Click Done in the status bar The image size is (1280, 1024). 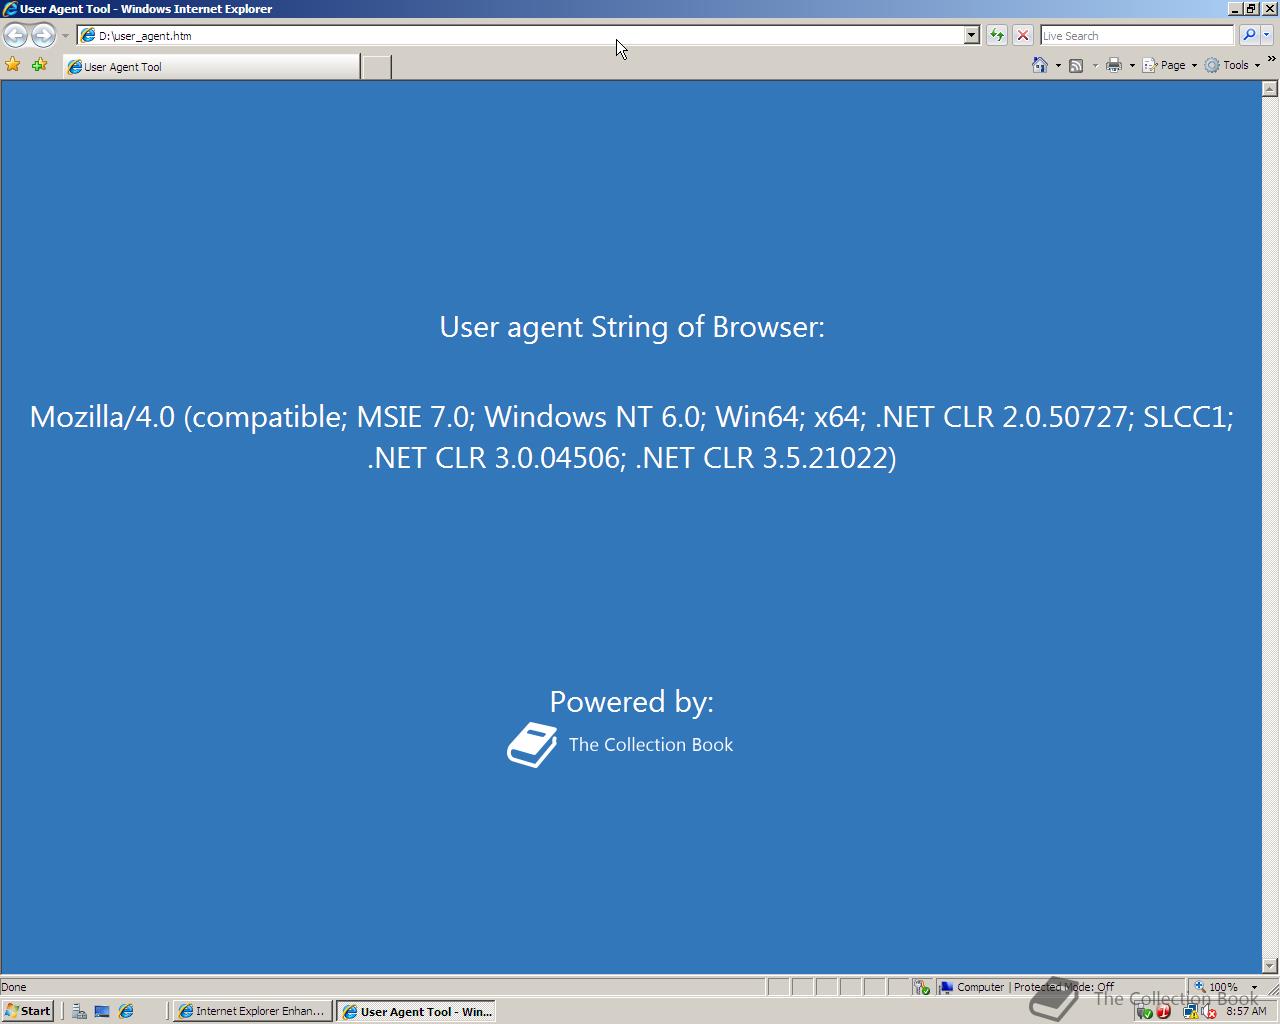(14, 987)
